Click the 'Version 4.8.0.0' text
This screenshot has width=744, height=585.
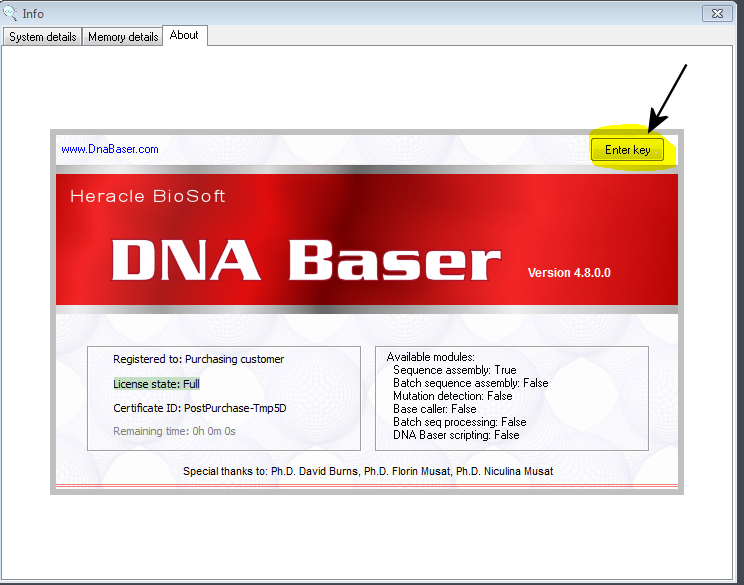pyautogui.click(x=569, y=273)
